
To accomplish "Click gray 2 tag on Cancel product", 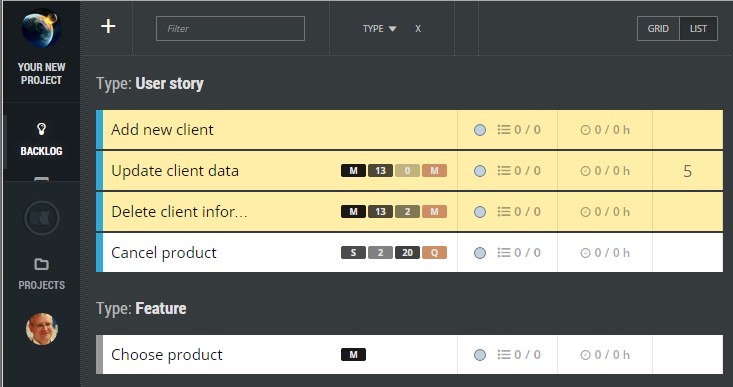I will pyautogui.click(x=381, y=253).
